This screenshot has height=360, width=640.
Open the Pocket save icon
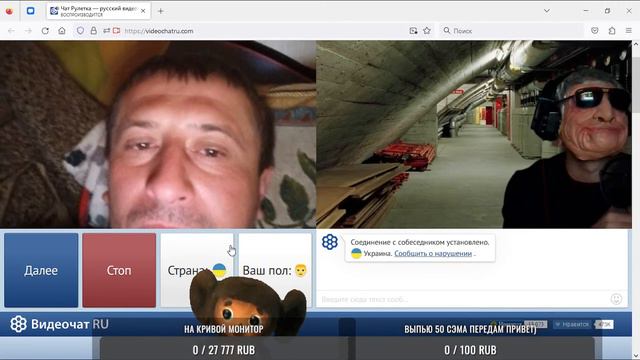click(x=595, y=31)
